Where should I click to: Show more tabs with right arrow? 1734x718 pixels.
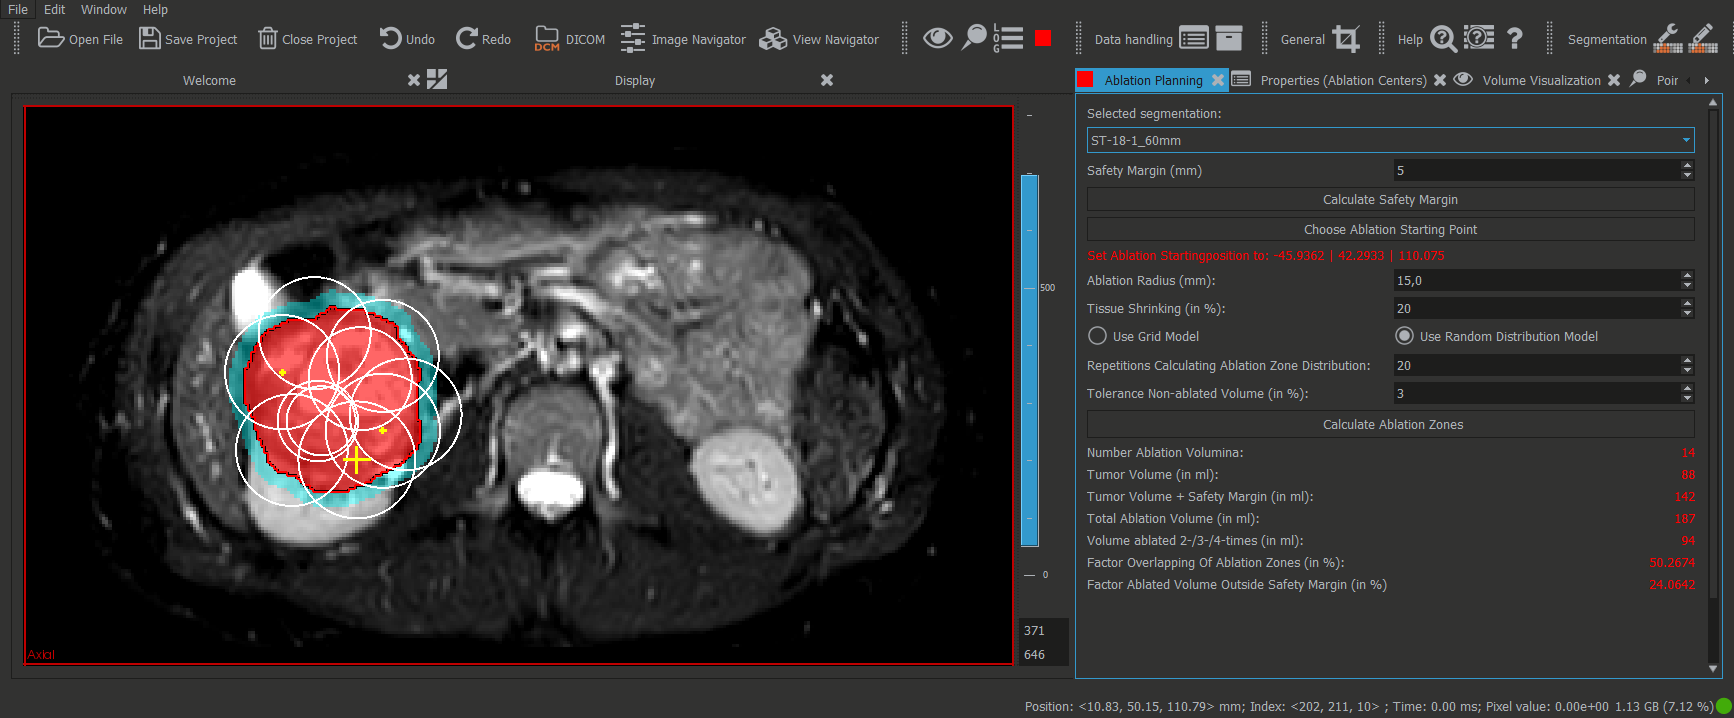pyautogui.click(x=1707, y=80)
